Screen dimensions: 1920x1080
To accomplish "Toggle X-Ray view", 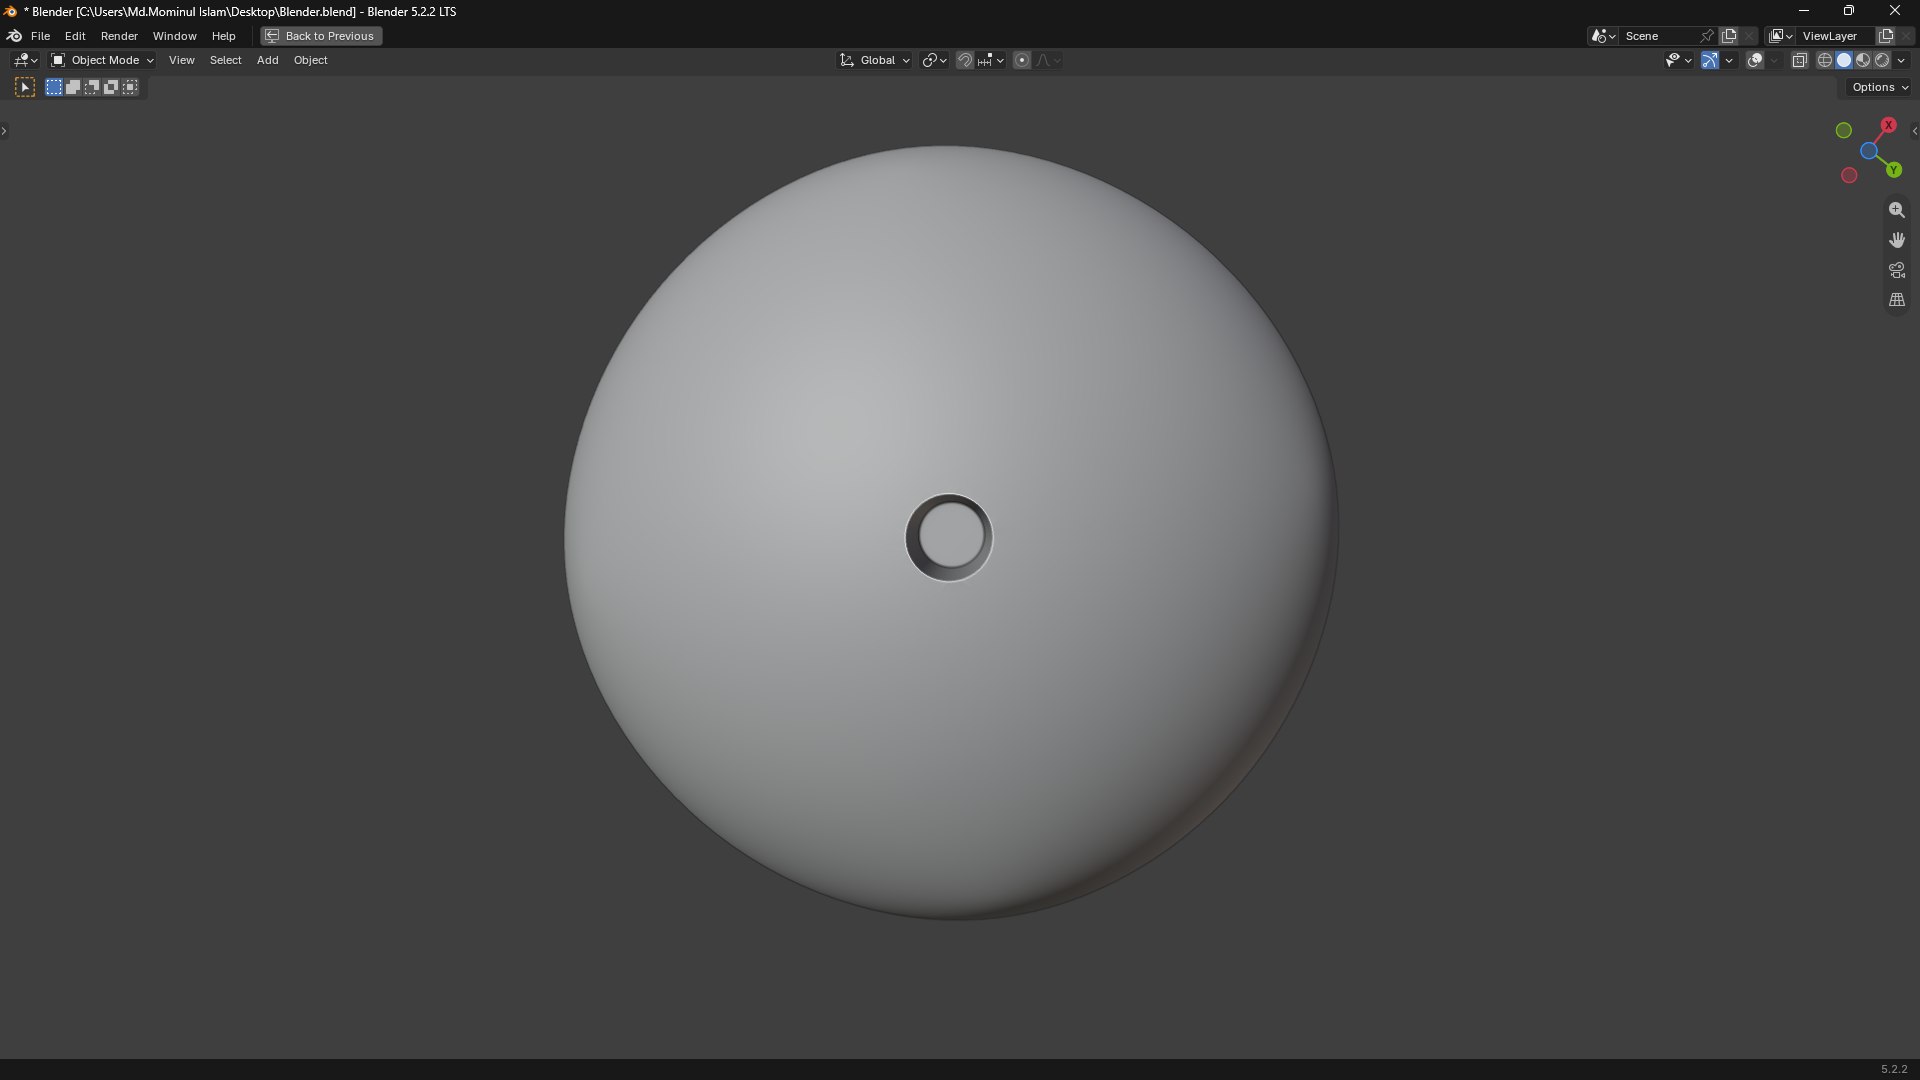I will tap(1799, 61).
